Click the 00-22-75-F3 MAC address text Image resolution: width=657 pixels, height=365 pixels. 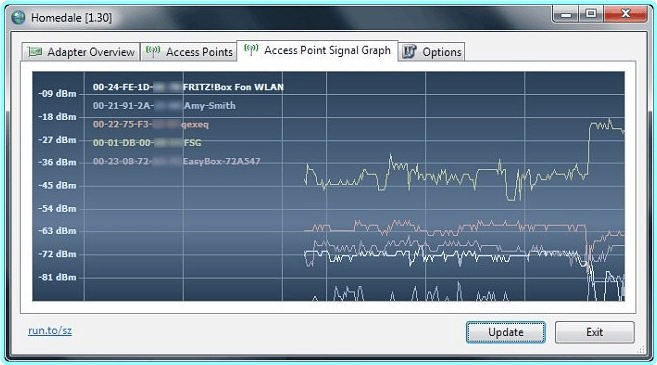coord(122,124)
